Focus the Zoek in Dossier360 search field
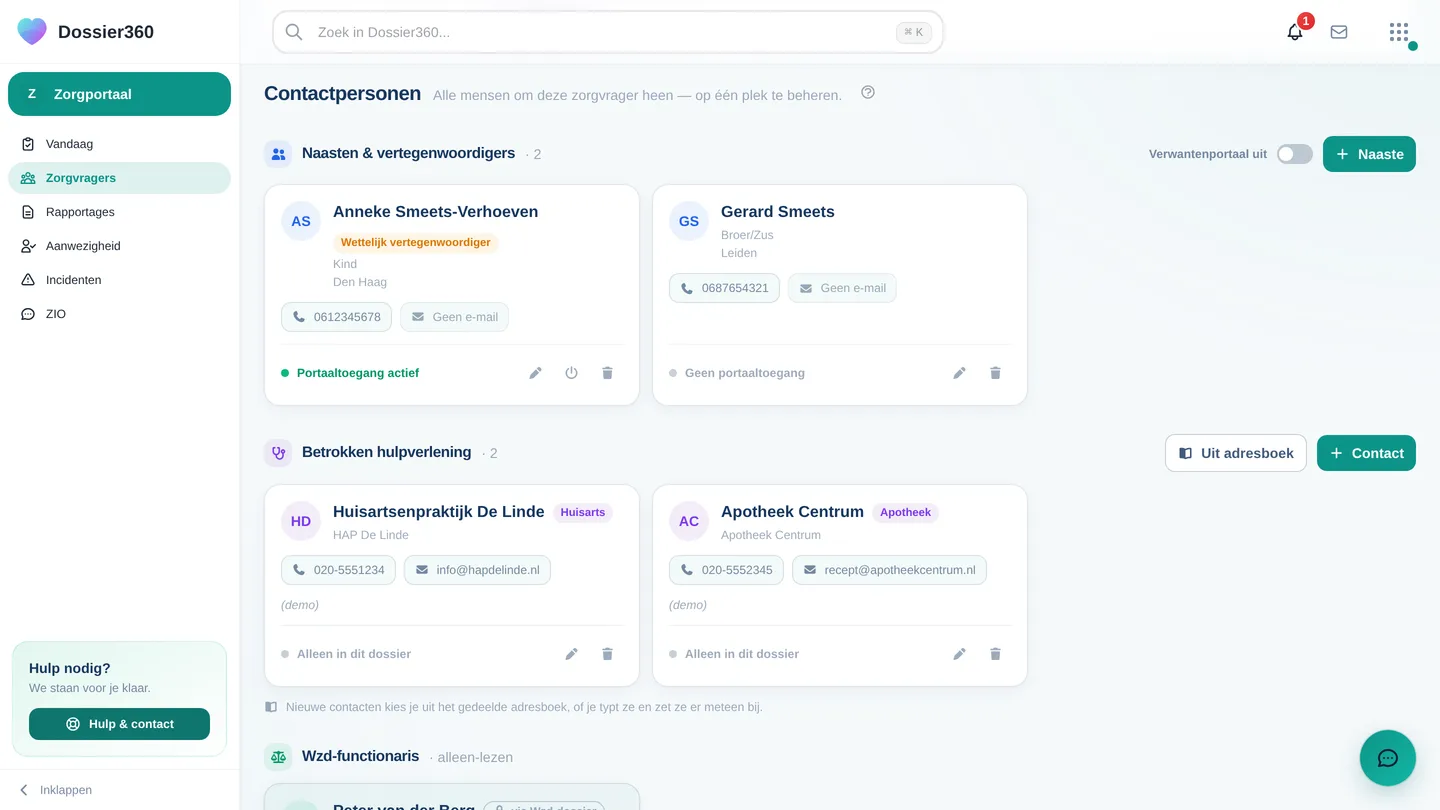 click(x=608, y=32)
